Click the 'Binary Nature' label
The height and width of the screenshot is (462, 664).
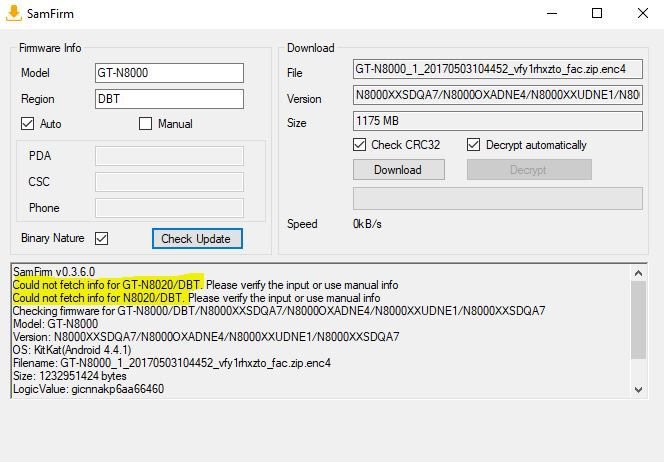pyautogui.click(x=53, y=238)
